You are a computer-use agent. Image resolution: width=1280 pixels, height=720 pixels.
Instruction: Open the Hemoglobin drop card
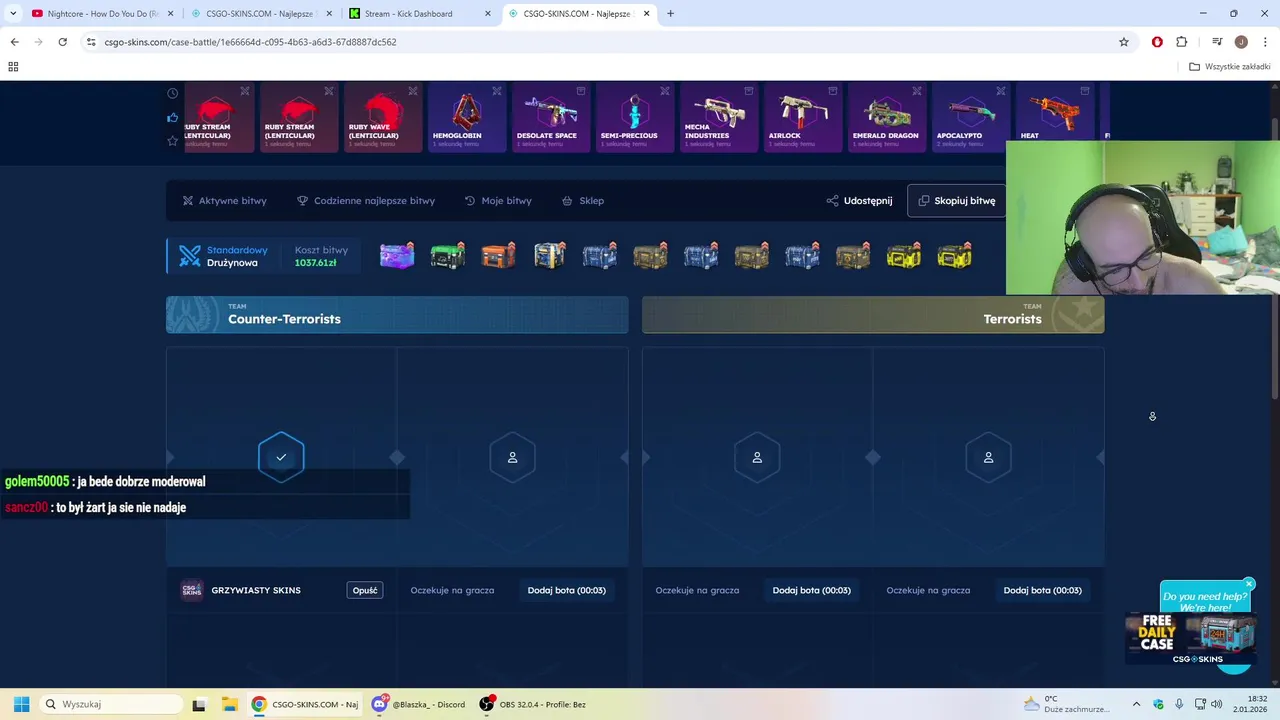[x=467, y=118]
